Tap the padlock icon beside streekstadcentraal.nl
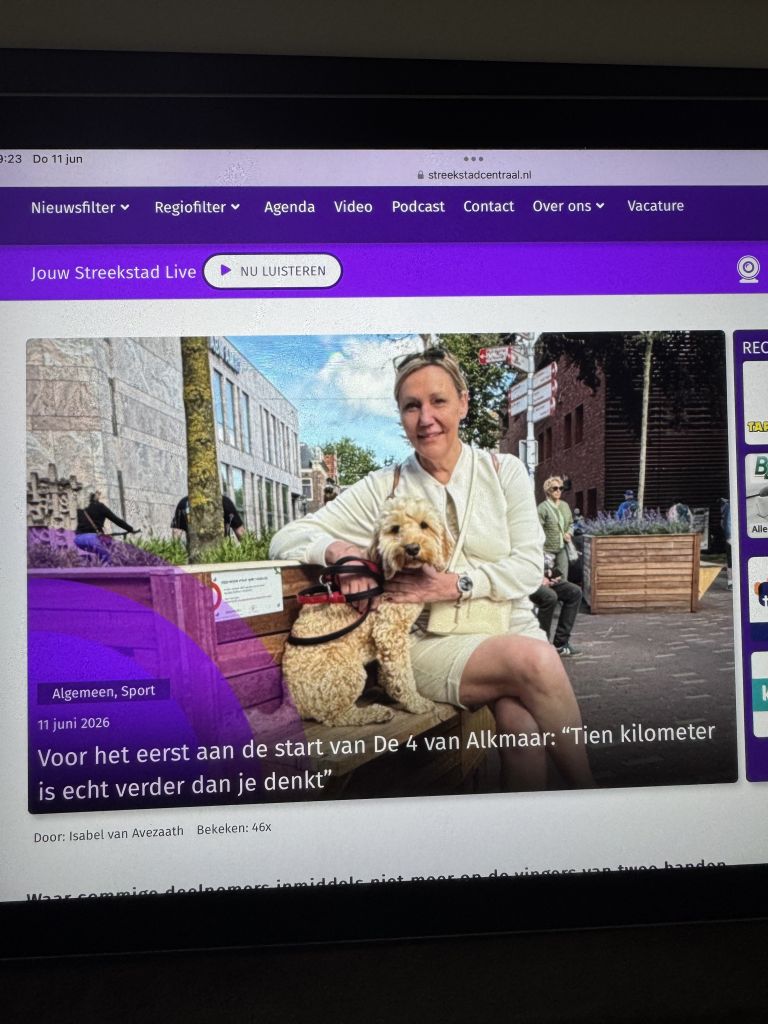This screenshot has width=768, height=1024. point(421,175)
